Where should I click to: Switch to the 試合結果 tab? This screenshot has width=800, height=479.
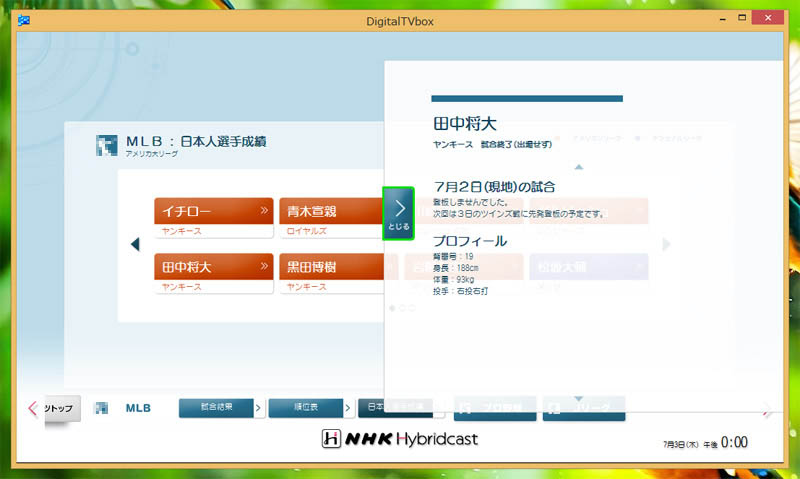[x=216, y=408]
